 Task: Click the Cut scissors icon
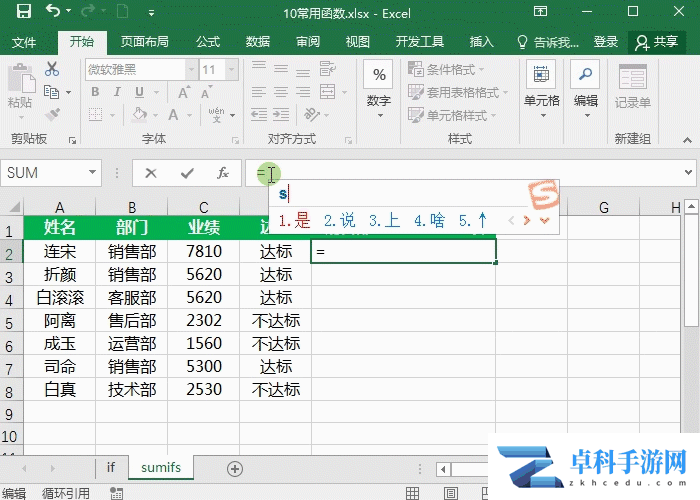click(x=52, y=69)
